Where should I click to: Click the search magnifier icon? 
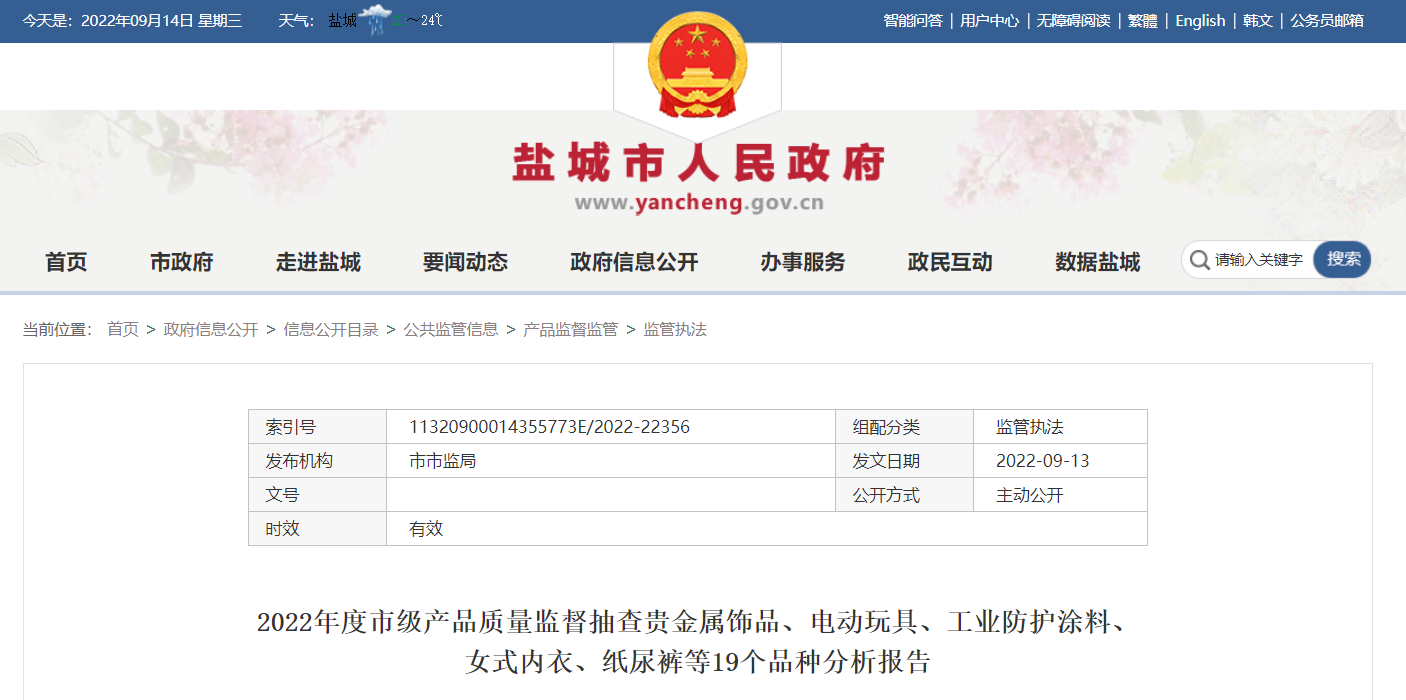pos(1199,260)
